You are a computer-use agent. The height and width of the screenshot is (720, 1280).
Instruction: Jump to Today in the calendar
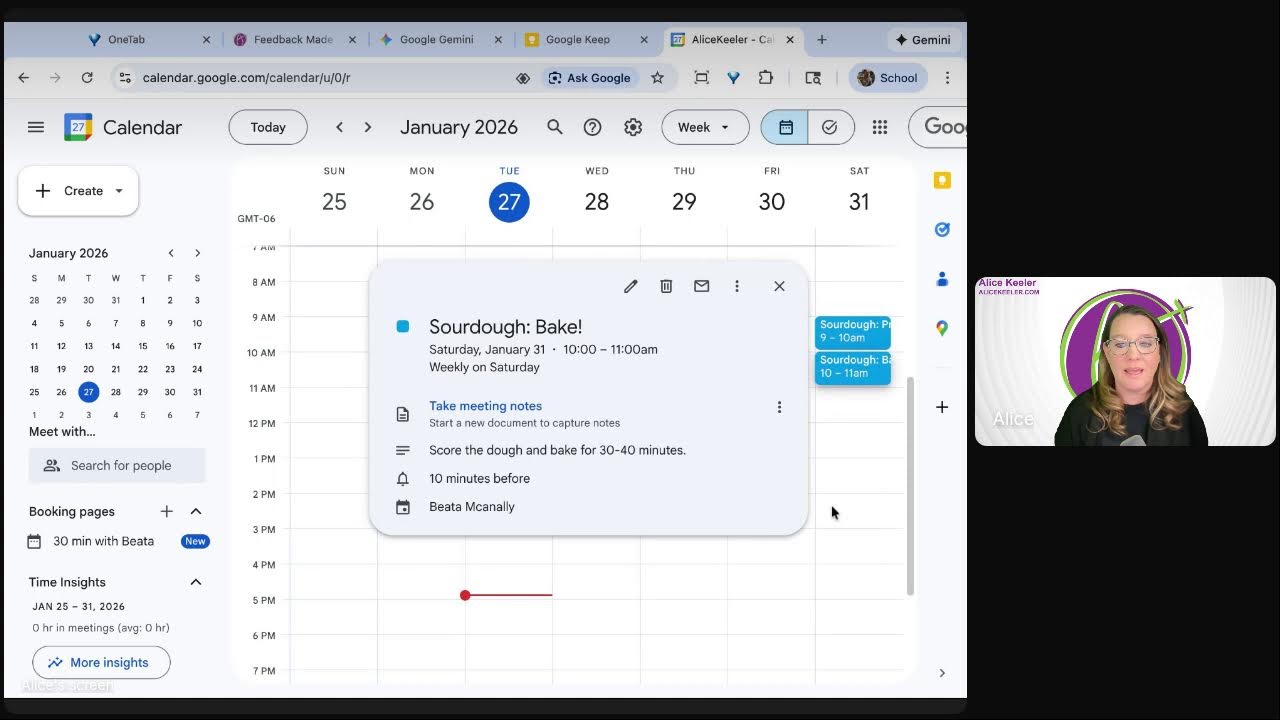[268, 127]
